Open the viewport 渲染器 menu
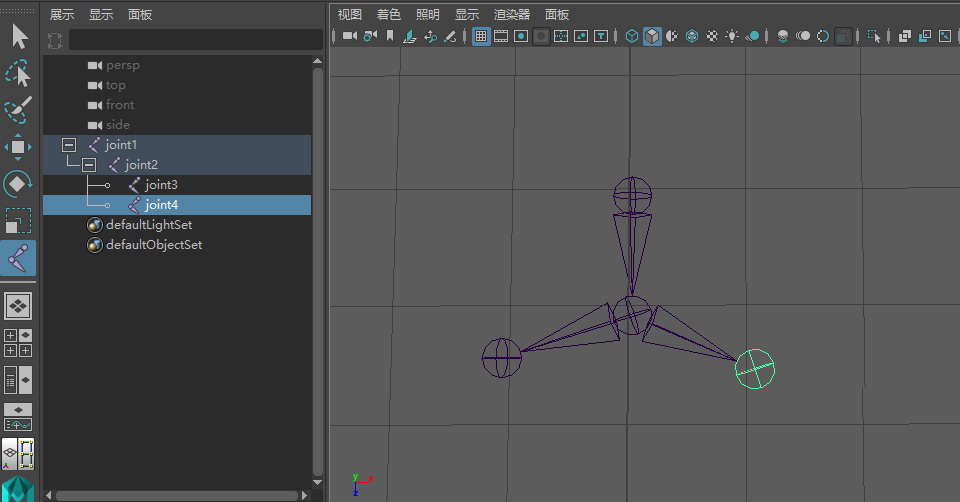The image size is (960, 502). click(512, 15)
